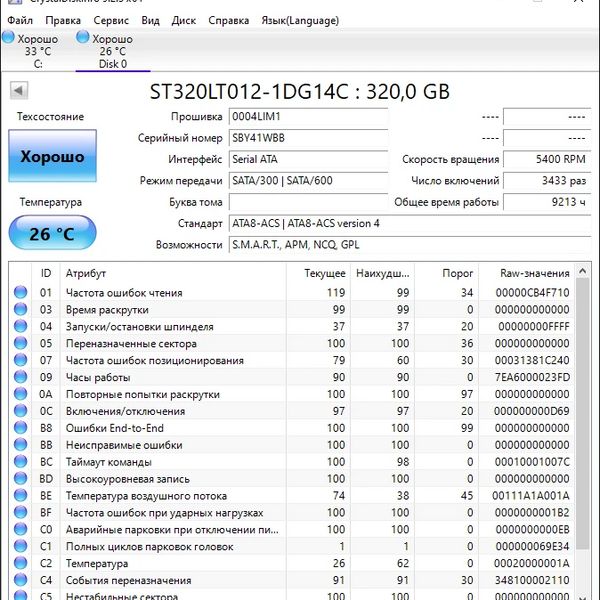Select attribute text Температура воздушного потока

click(146, 496)
